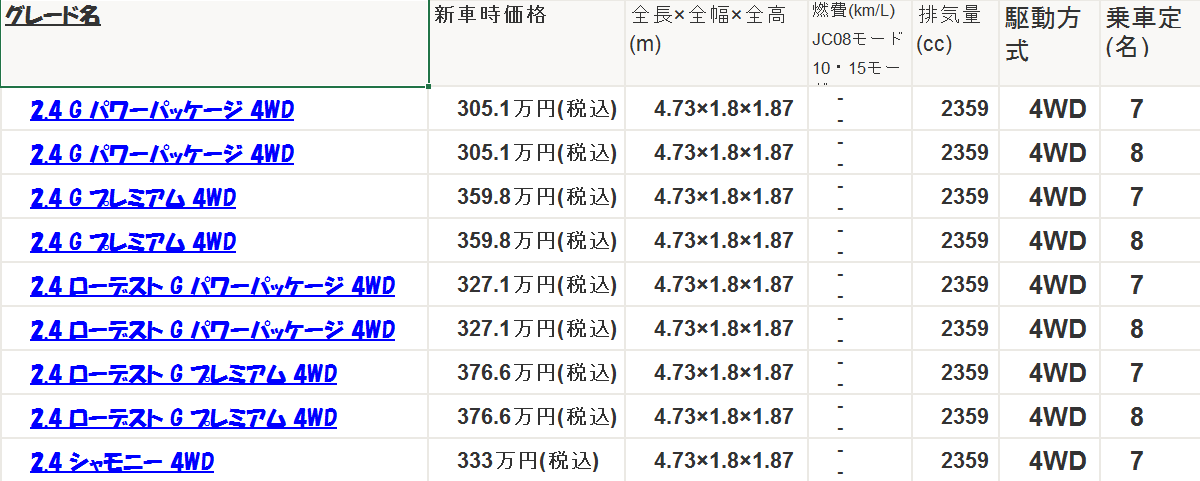Open the 2.4 シャモニー 4WD link
Viewport: 1200px width, 481px height.
[122, 462]
